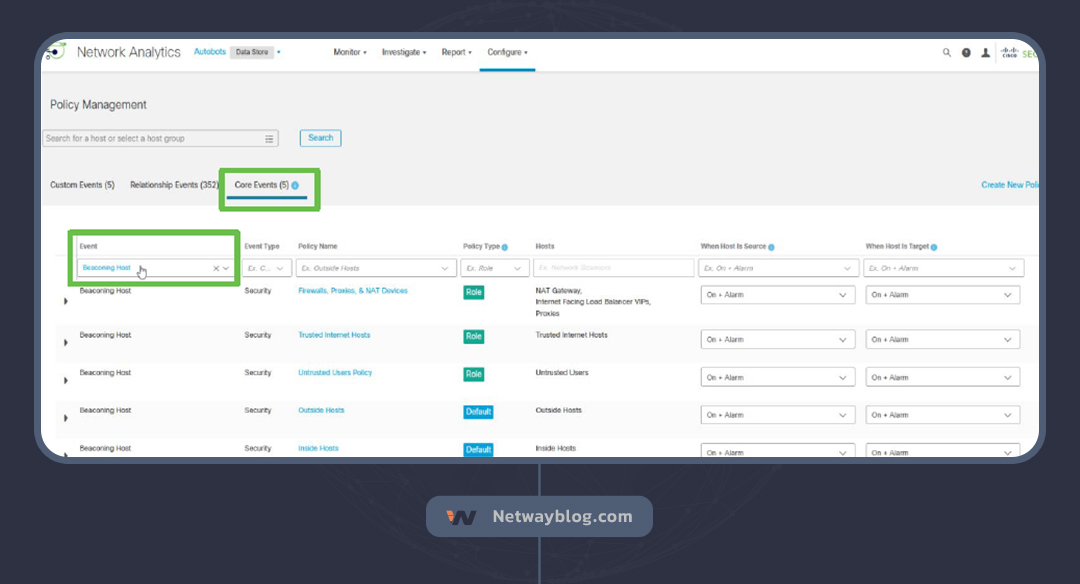The height and width of the screenshot is (584, 1080).
Task: Switch to Relationship Events tab
Action: tap(174, 185)
